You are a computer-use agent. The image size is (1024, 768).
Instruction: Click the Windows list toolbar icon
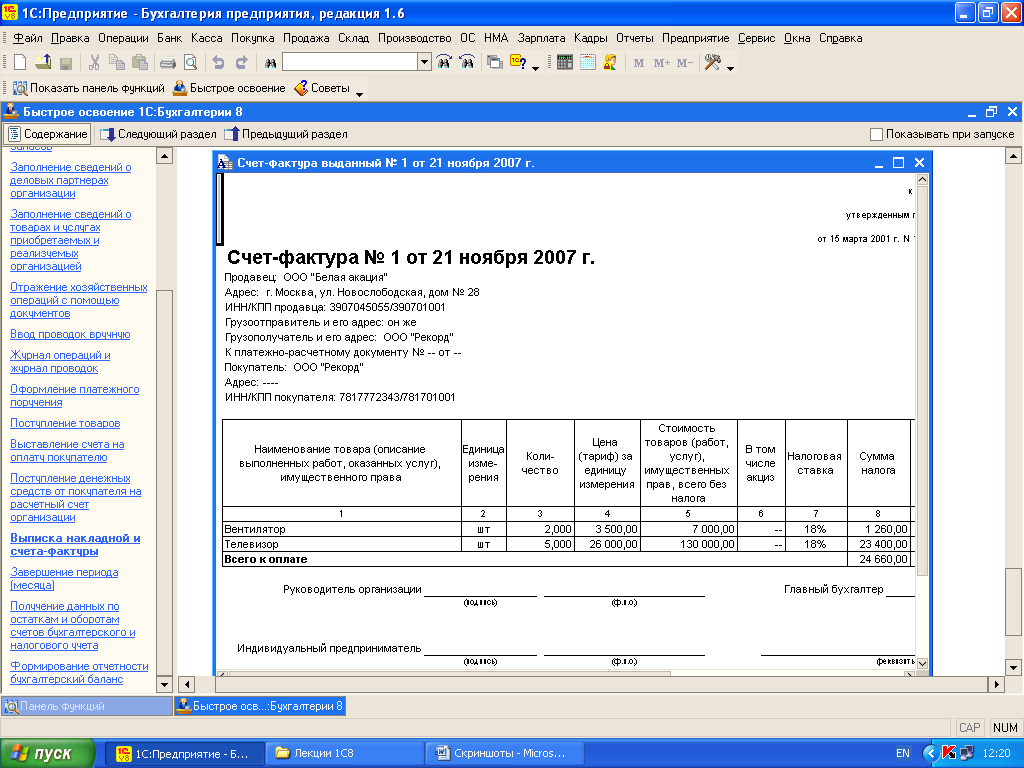pos(495,63)
